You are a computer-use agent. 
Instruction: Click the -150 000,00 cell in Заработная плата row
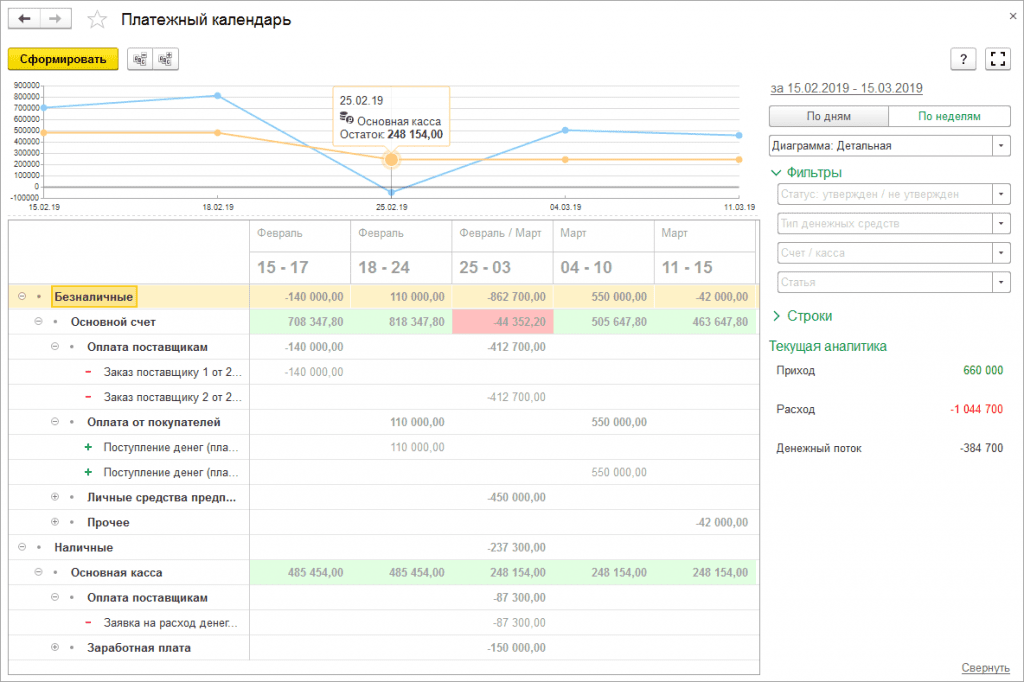pos(502,647)
